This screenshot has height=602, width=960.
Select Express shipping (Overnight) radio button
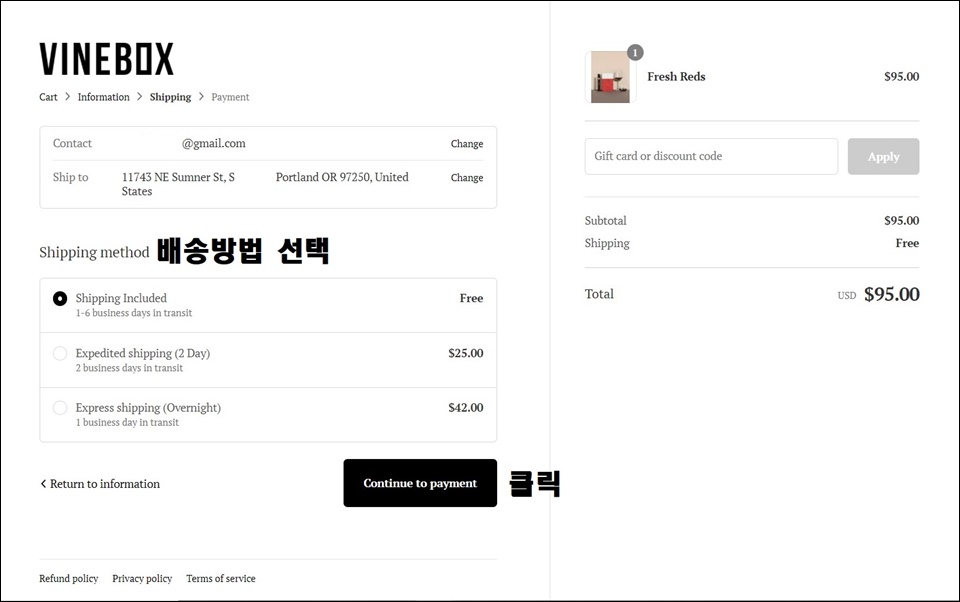[60, 408]
